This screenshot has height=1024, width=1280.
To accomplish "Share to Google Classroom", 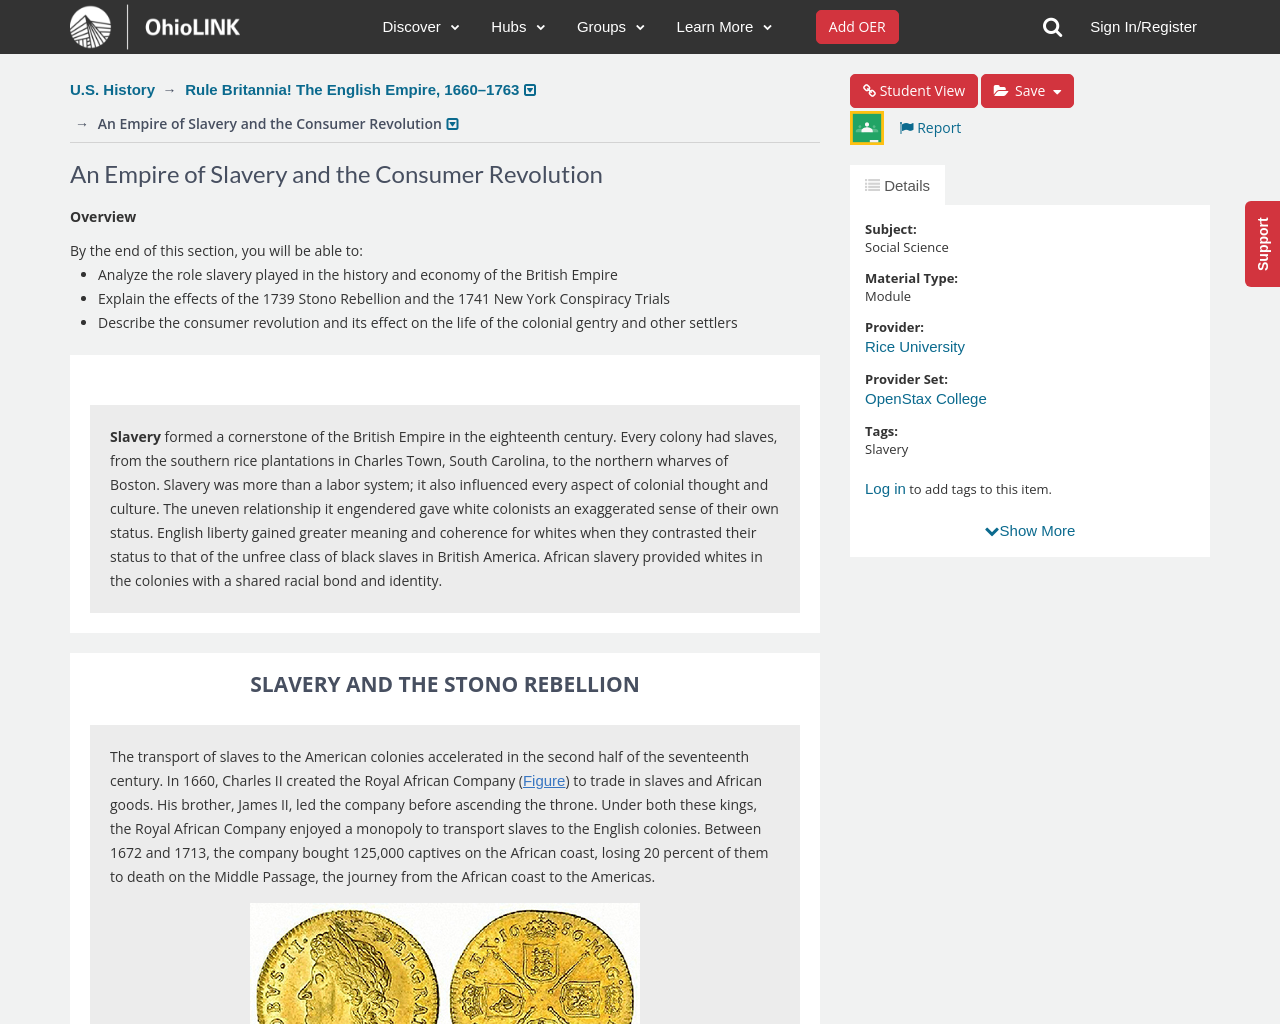I will pyautogui.click(x=866, y=127).
